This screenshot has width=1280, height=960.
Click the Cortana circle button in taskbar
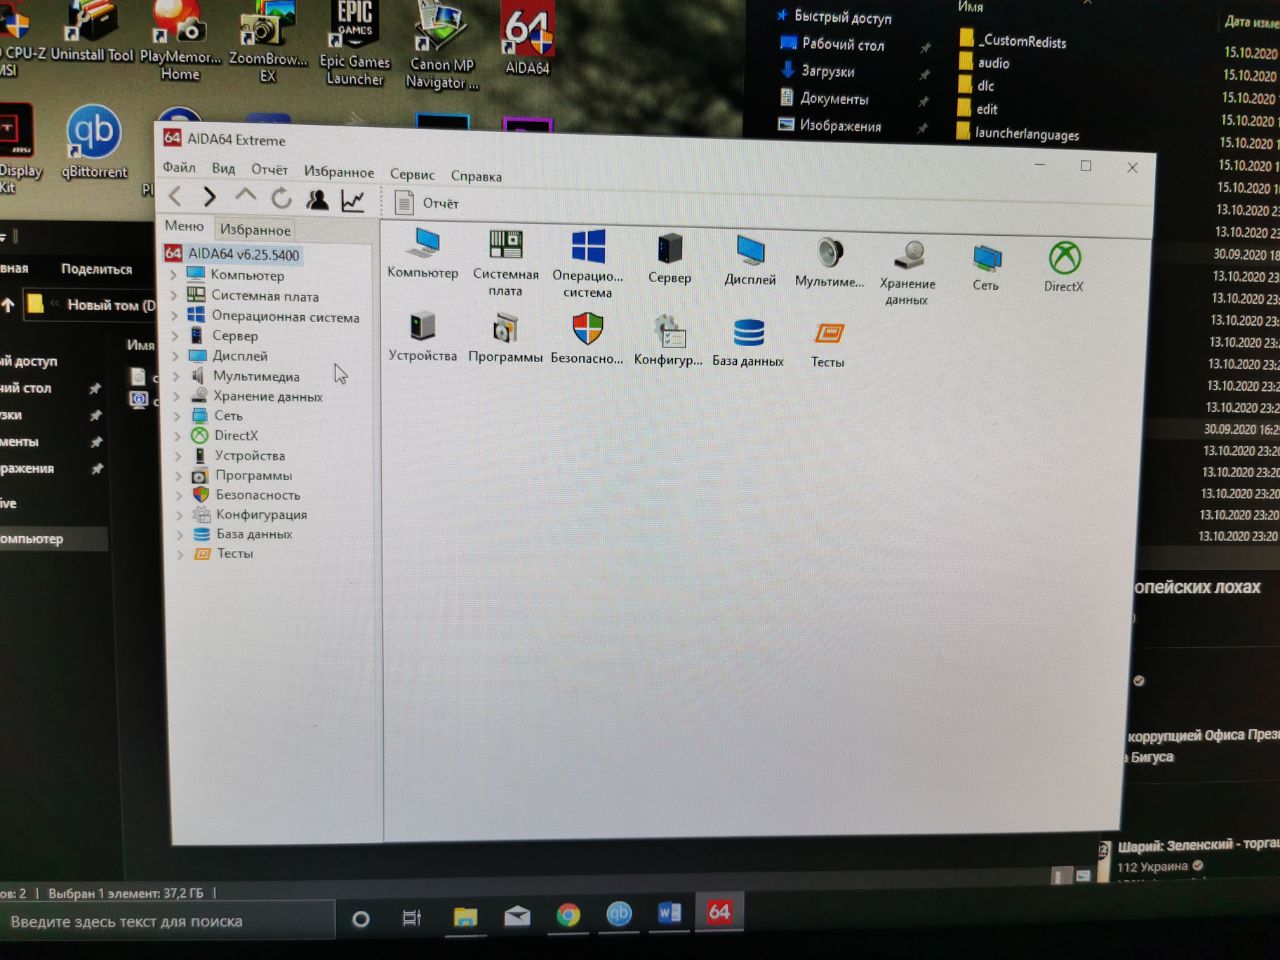tap(361, 918)
